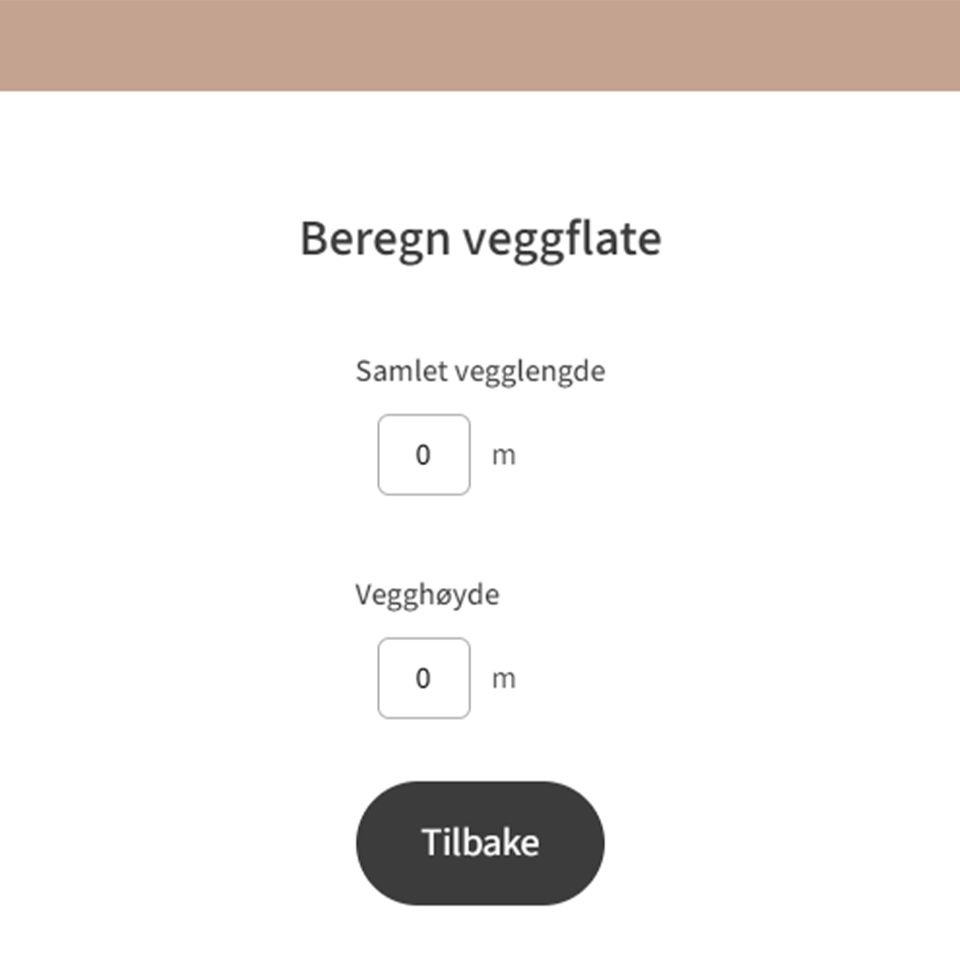Click the Beregn veggflate heading
Viewport: 960px width, 960px height.
[480, 240]
